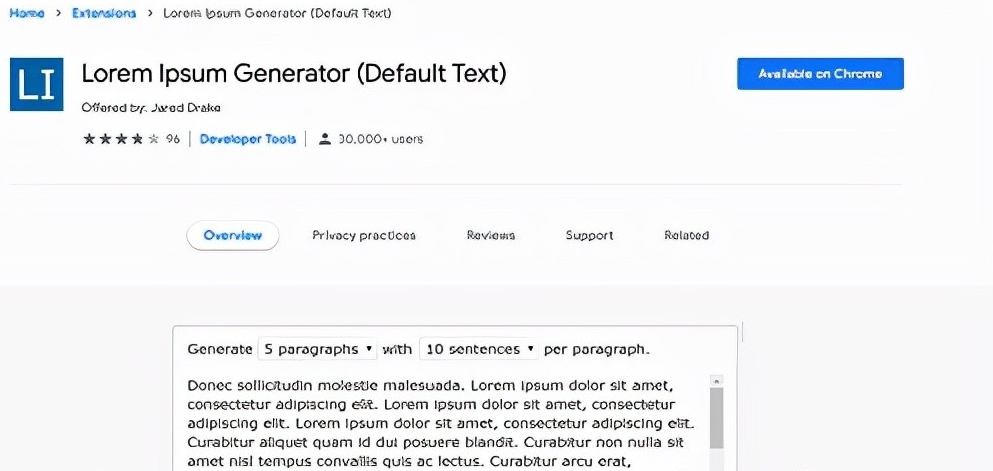
Task: Open the Developer Tools category link
Action: (x=248, y=139)
